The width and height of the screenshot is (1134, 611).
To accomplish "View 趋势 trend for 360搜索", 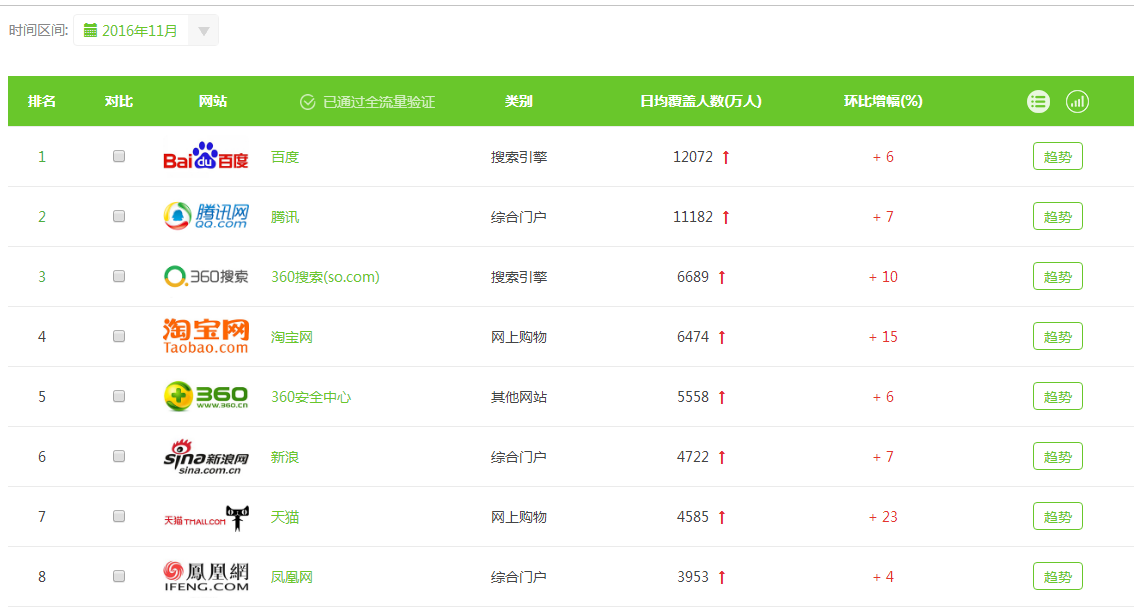I will pos(1057,277).
